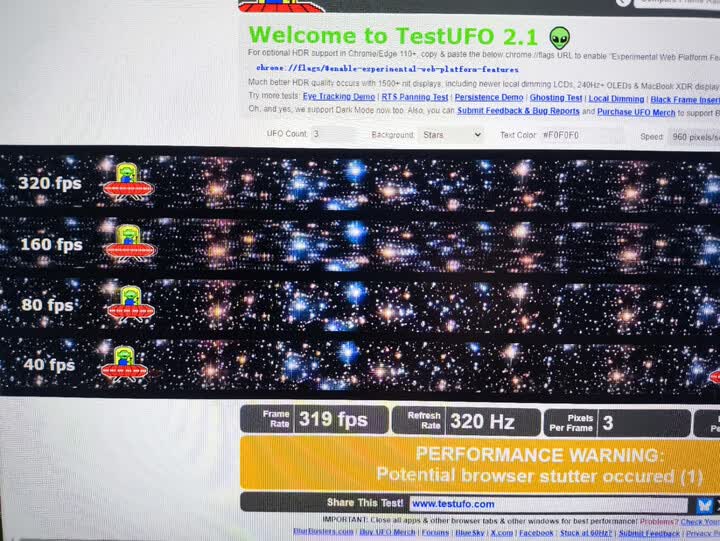Click the 80 fps row label
Image resolution: width=720 pixels, height=541 pixels.
pyautogui.click(x=47, y=305)
